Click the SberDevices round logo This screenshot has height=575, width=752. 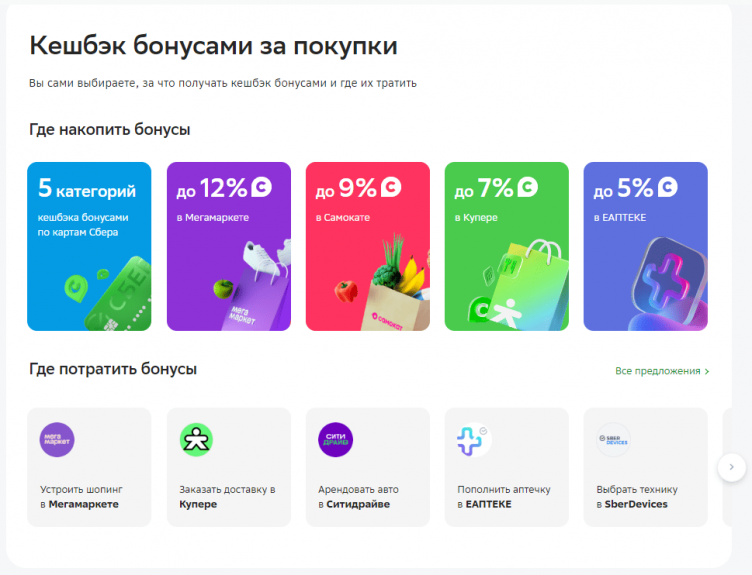click(x=613, y=439)
